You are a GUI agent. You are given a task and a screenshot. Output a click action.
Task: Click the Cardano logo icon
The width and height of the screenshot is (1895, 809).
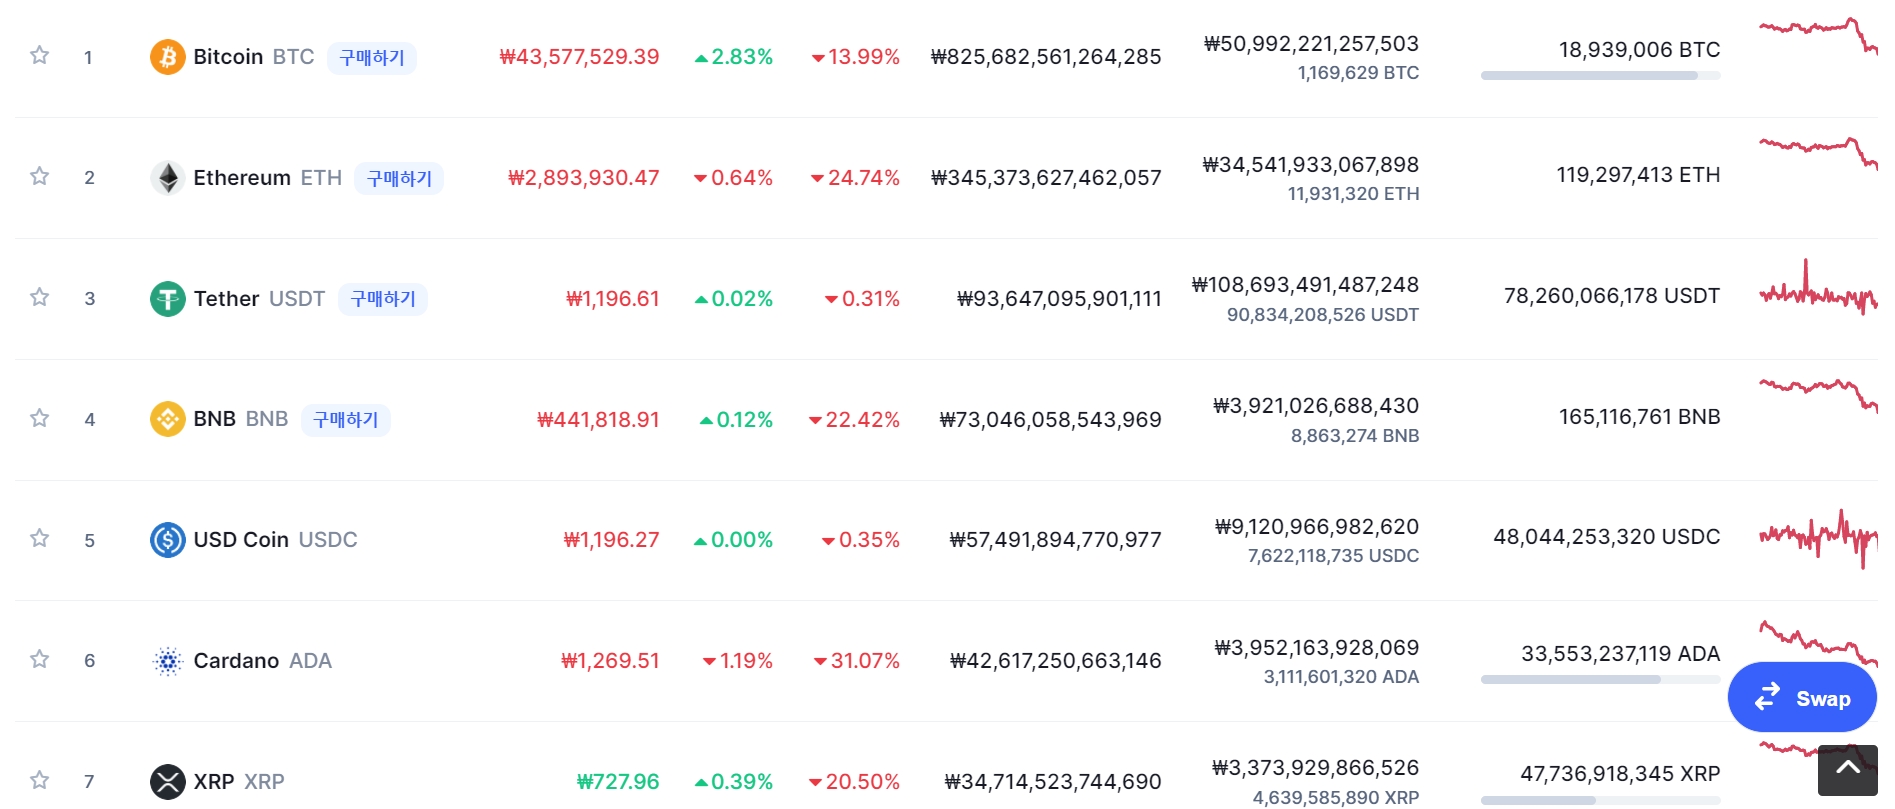pyautogui.click(x=167, y=661)
